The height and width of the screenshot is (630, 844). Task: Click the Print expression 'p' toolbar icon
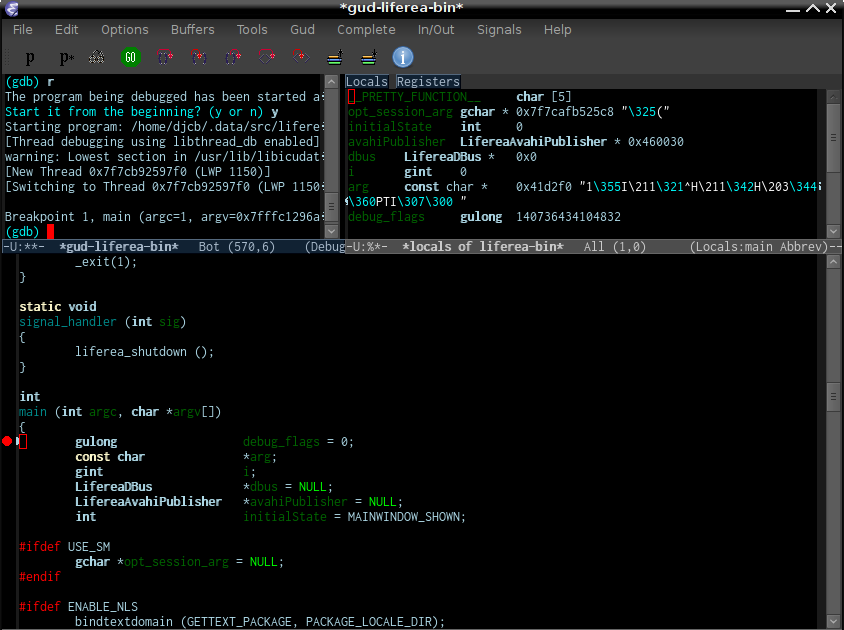tap(30, 57)
